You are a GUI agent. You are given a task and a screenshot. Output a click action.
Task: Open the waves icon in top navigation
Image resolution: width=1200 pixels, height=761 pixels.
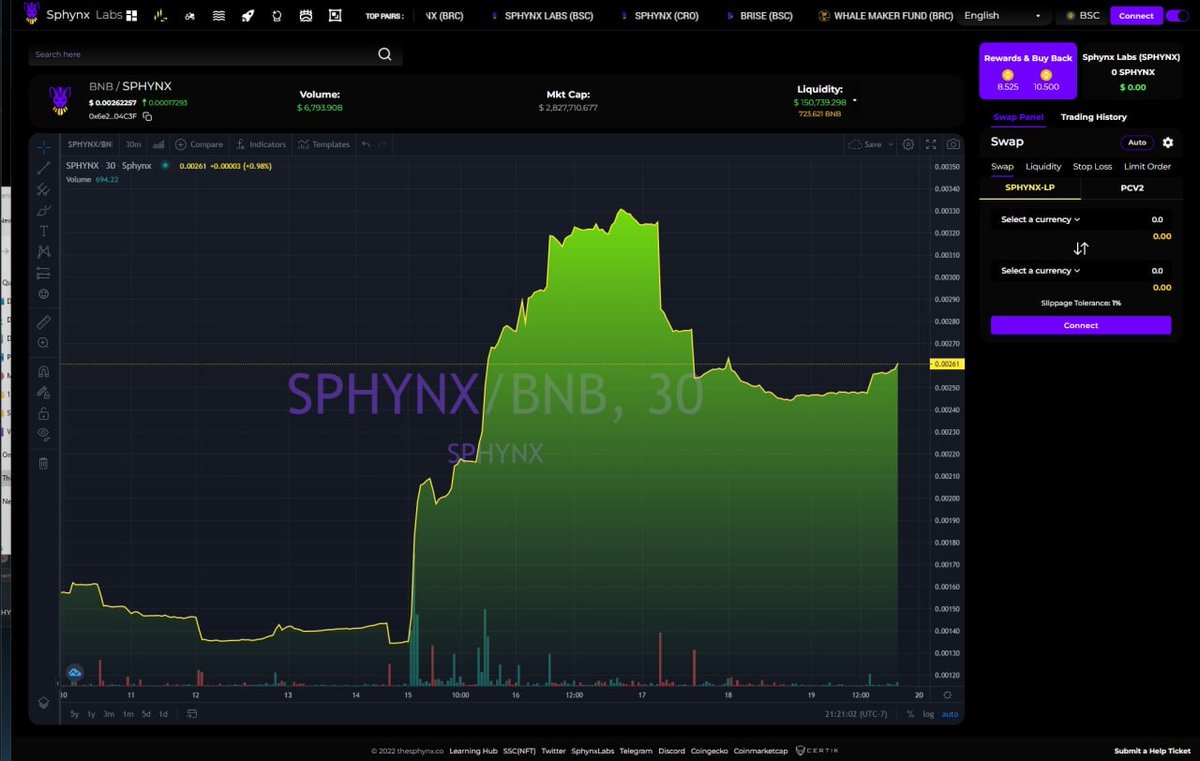pyautogui.click(x=218, y=16)
